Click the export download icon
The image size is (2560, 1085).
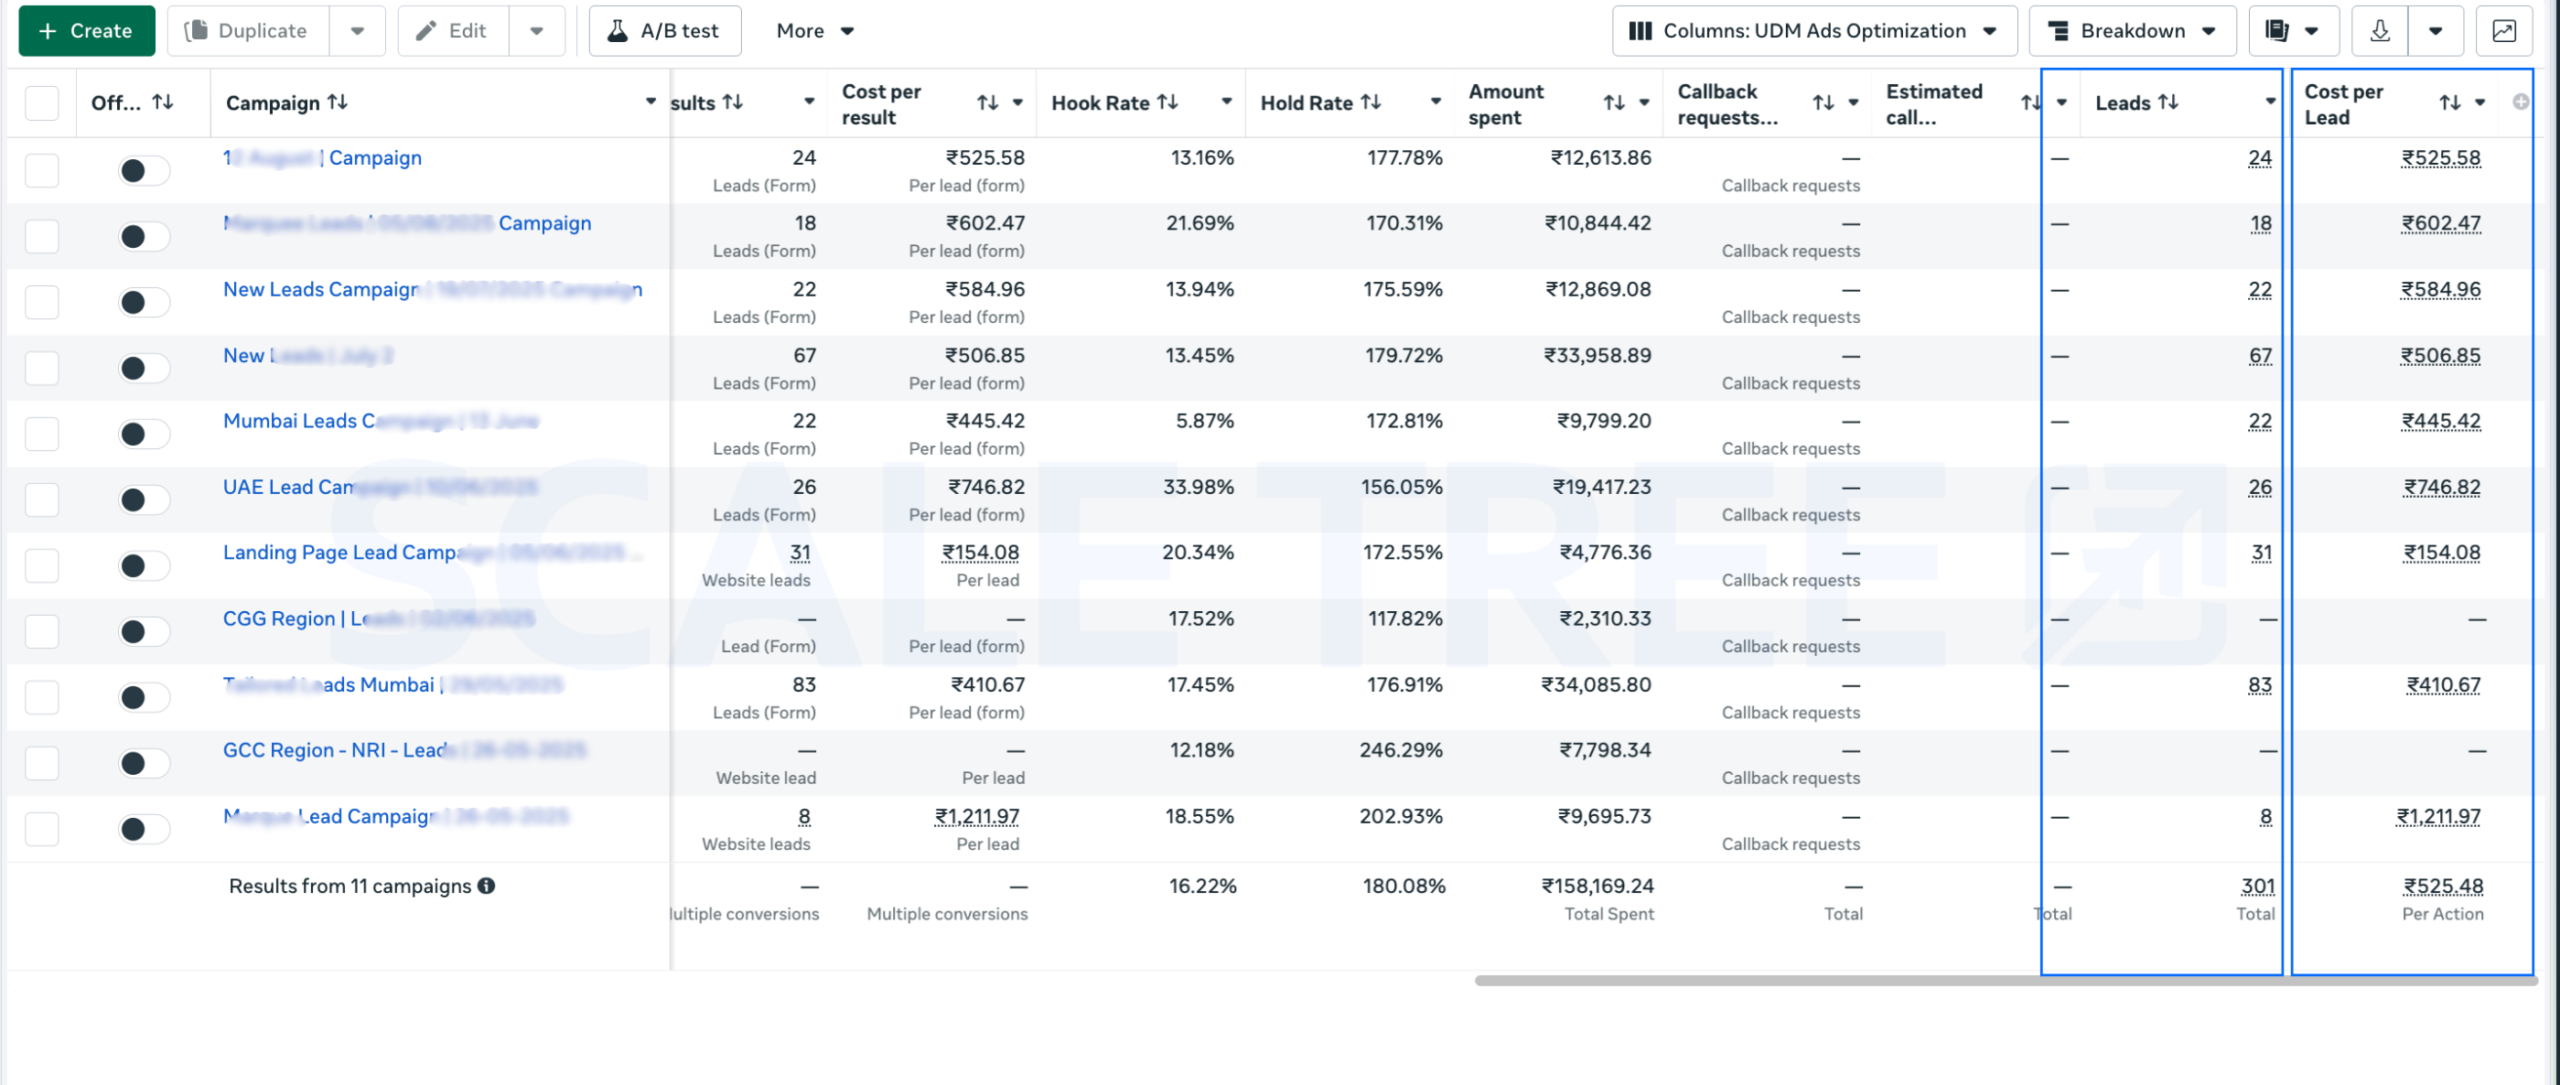(2380, 31)
